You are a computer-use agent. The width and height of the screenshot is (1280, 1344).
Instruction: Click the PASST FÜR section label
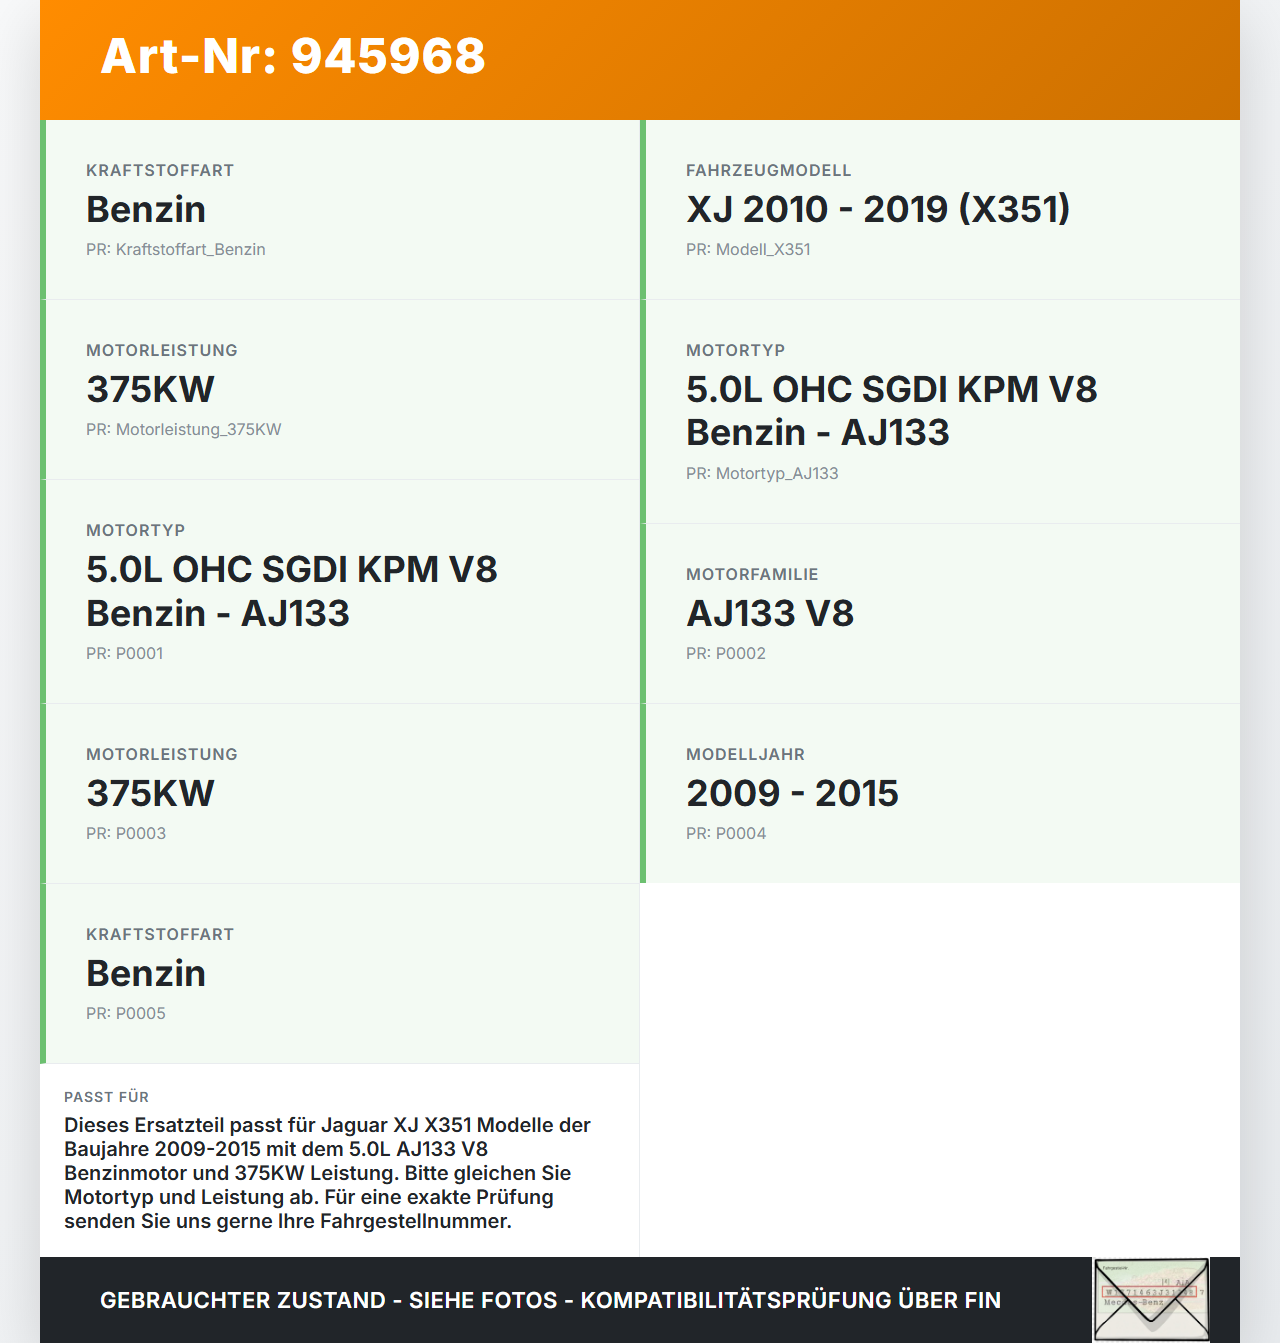106,1097
